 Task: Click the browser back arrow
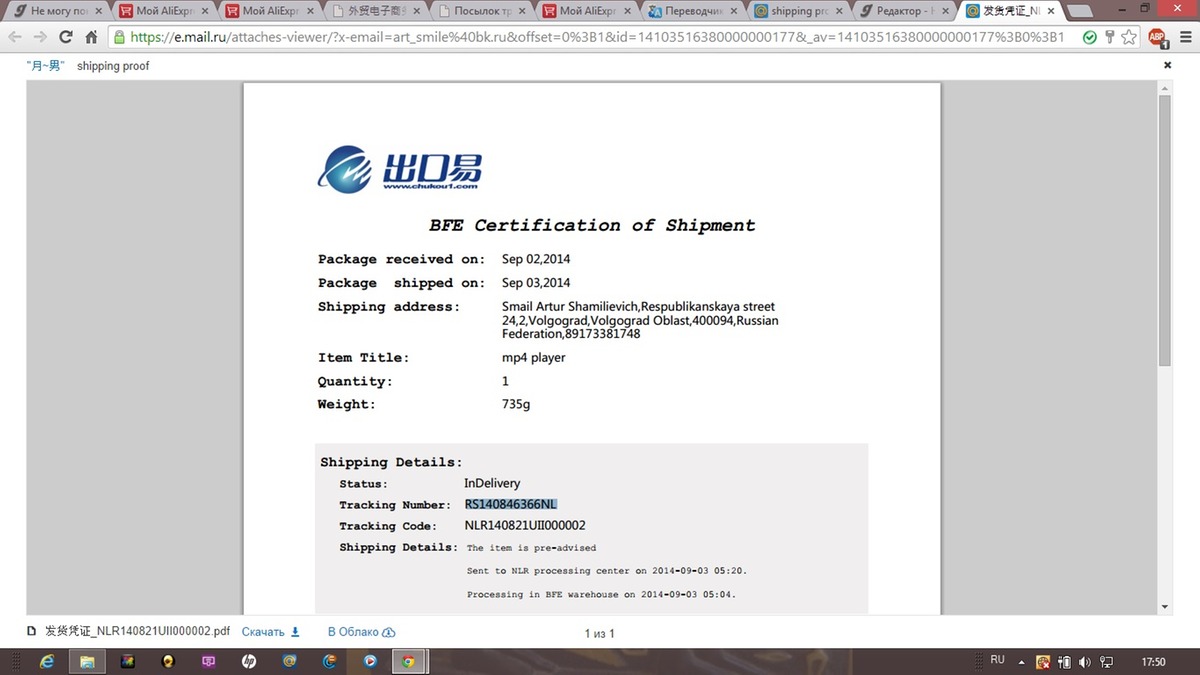point(15,37)
